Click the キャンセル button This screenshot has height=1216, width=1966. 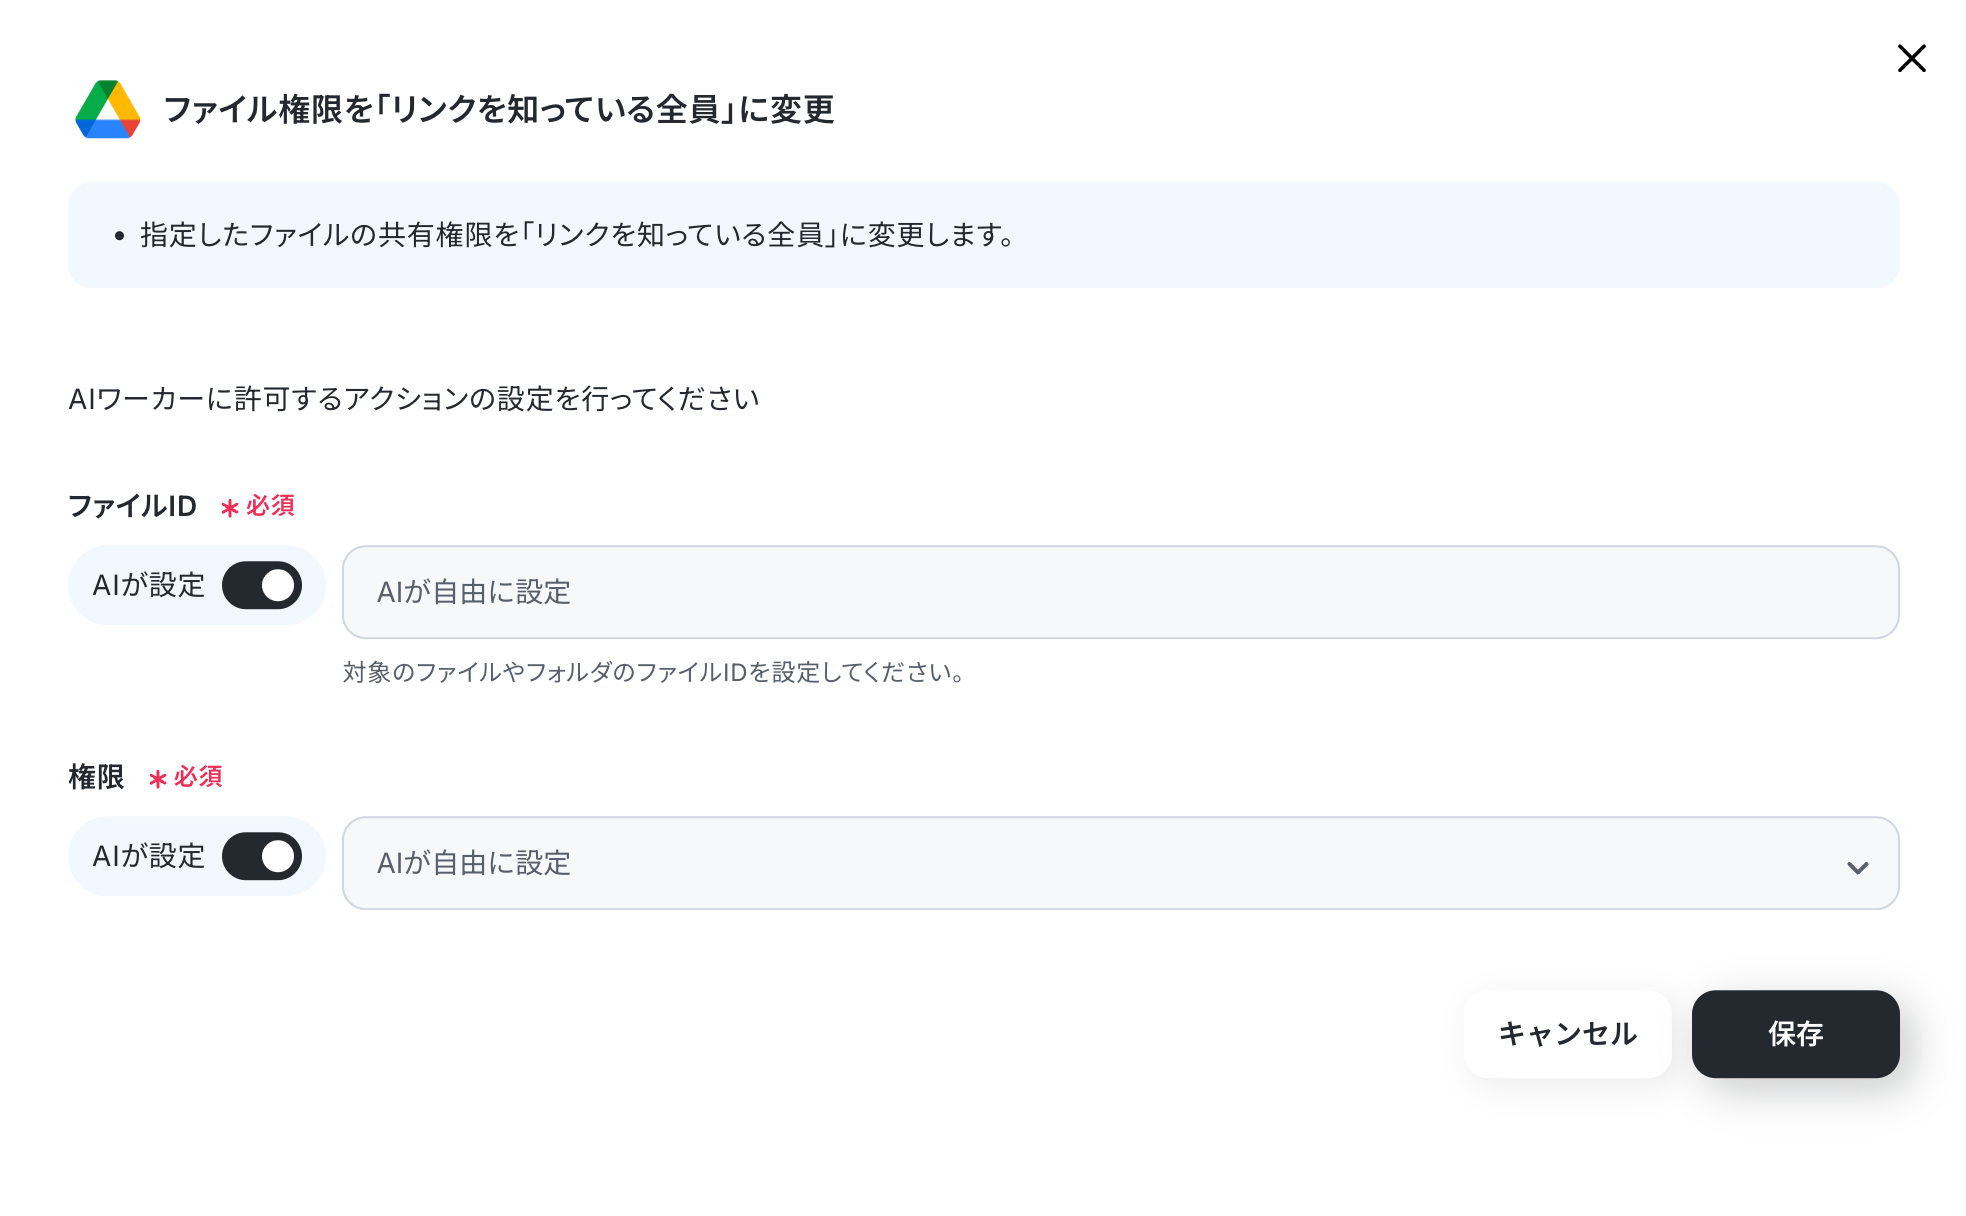point(1567,1034)
